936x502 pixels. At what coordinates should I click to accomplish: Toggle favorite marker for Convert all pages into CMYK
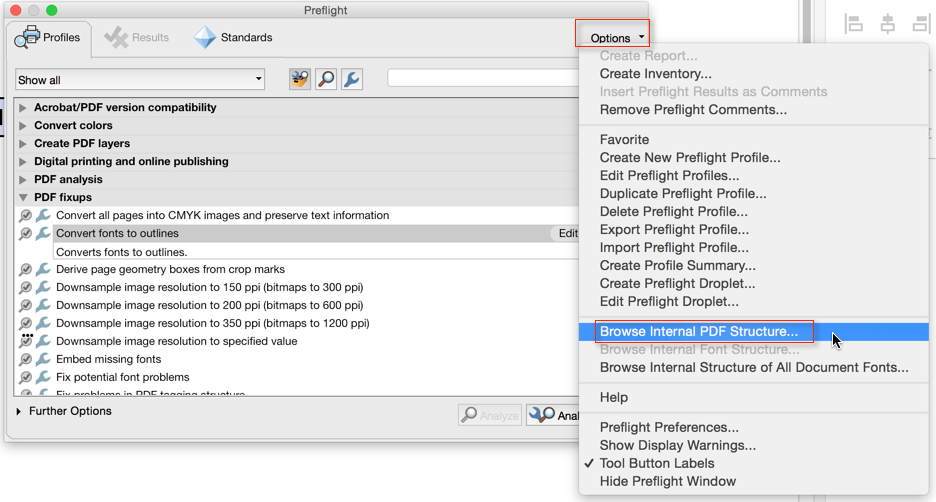[26, 215]
